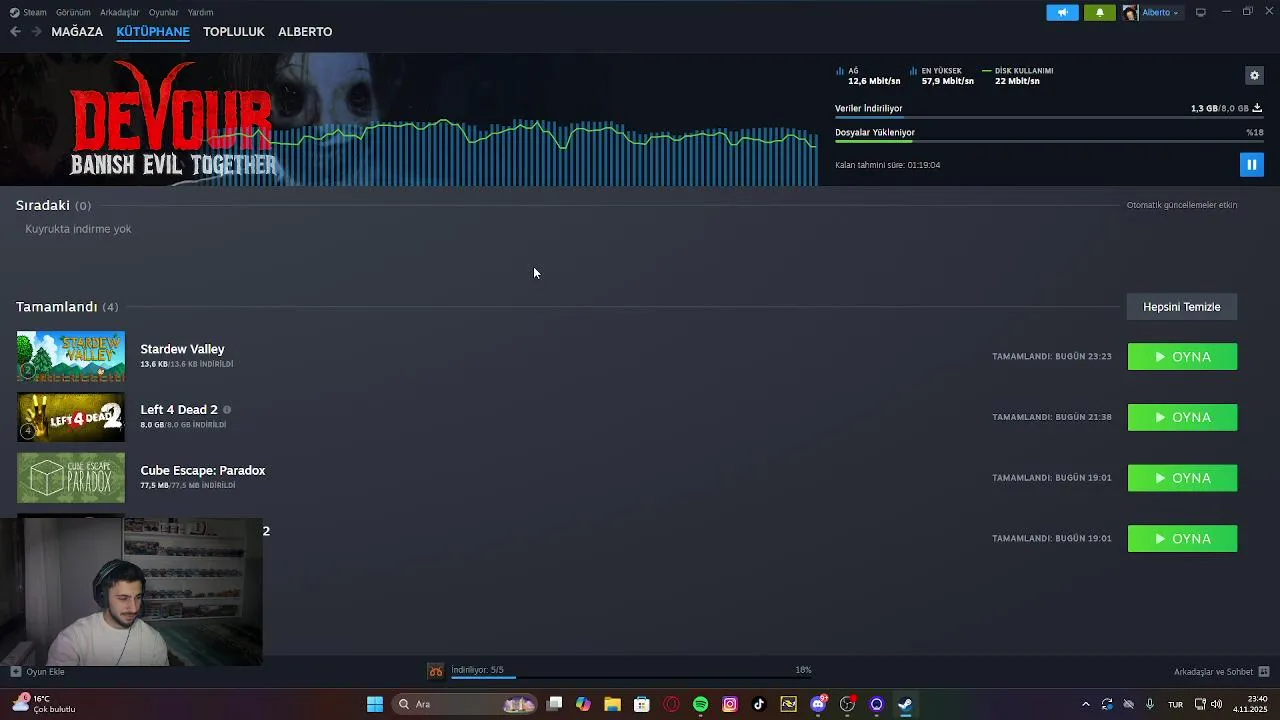
Task: Open TikTok from taskbar
Action: 759,704
